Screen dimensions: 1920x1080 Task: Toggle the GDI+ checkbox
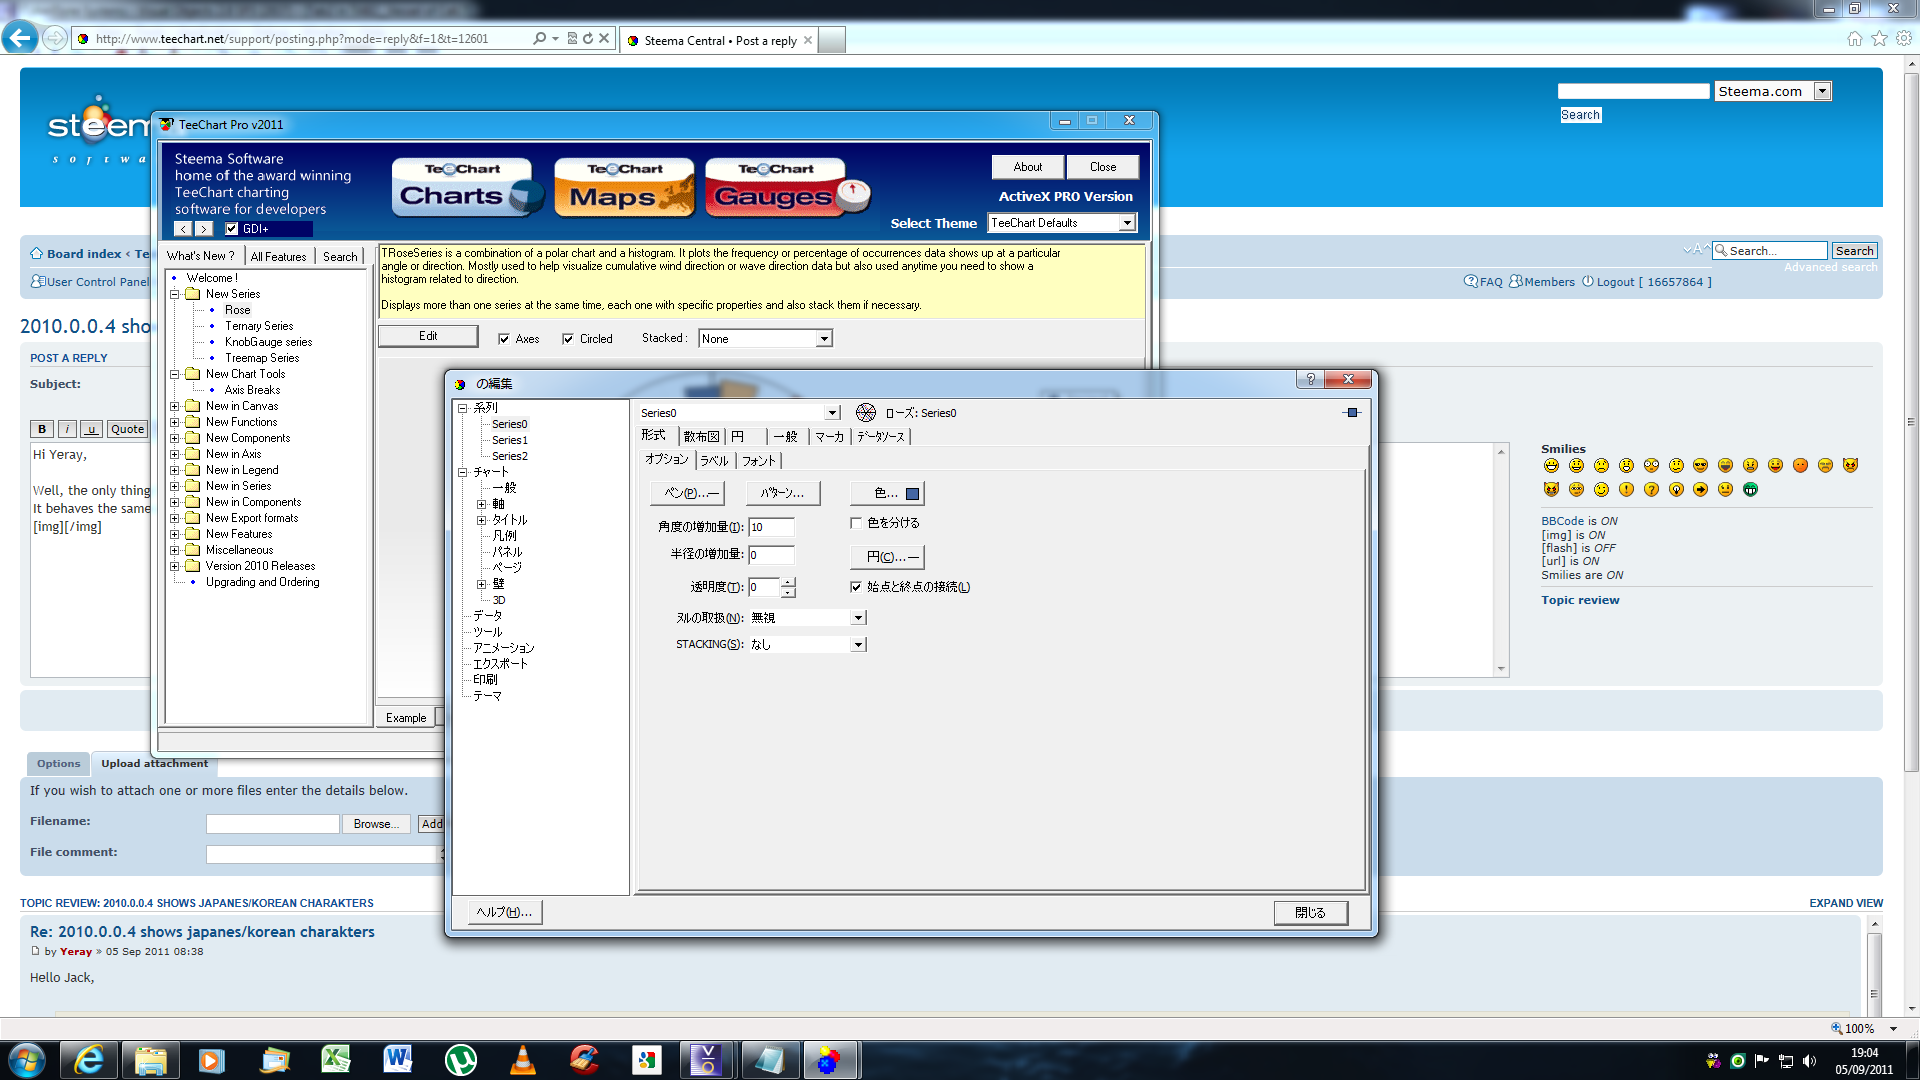pyautogui.click(x=232, y=229)
